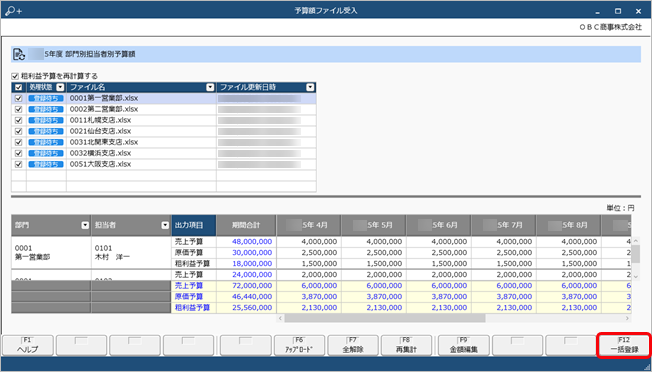The image size is (652, 372).
Task: Uncheck the 0031北関東支店.xlsx row checkbox
Action: coord(18,142)
